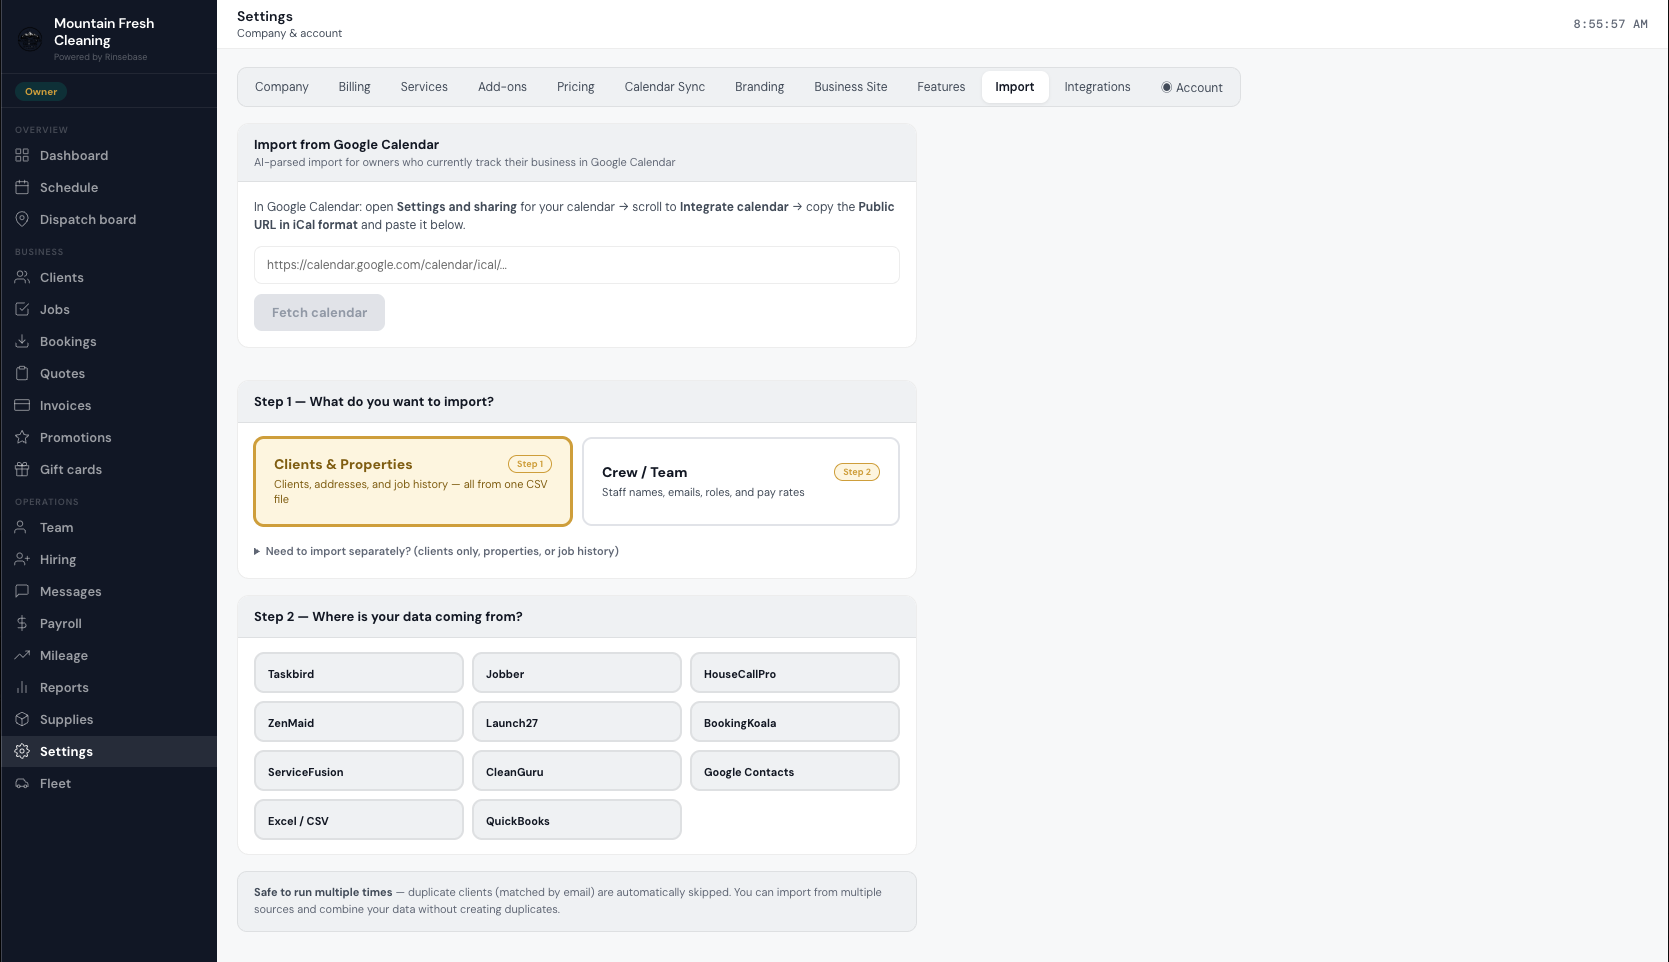This screenshot has height=962, width=1669.
Task: Switch to the Add-ons tab
Action: click(502, 87)
